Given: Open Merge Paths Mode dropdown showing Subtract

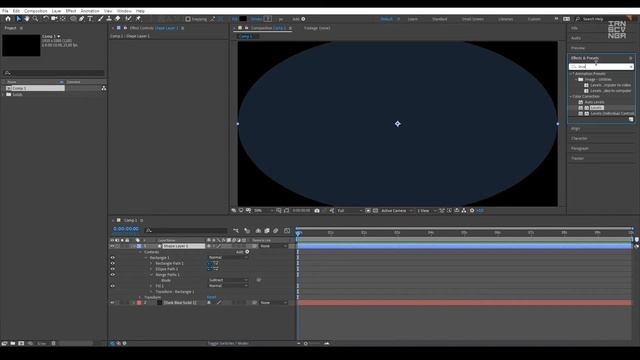Looking at the screenshot, I should [228, 280].
